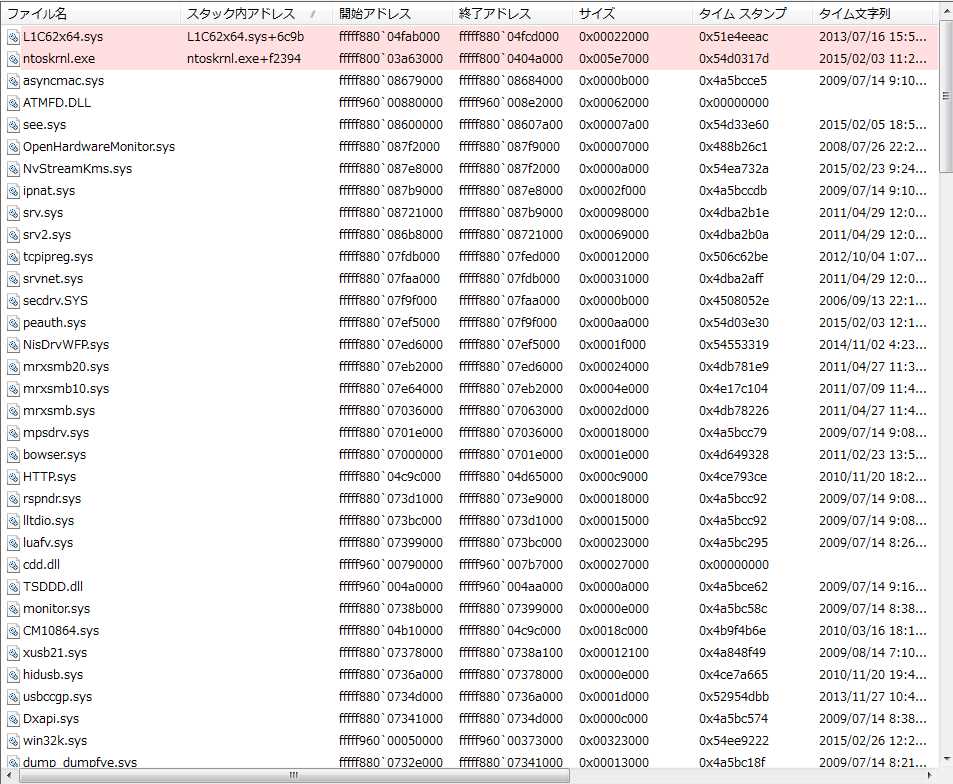Image resolution: width=953 pixels, height=784 pixels.
Task: Sort by 終了アドレス column header
Action: [513, 13]
